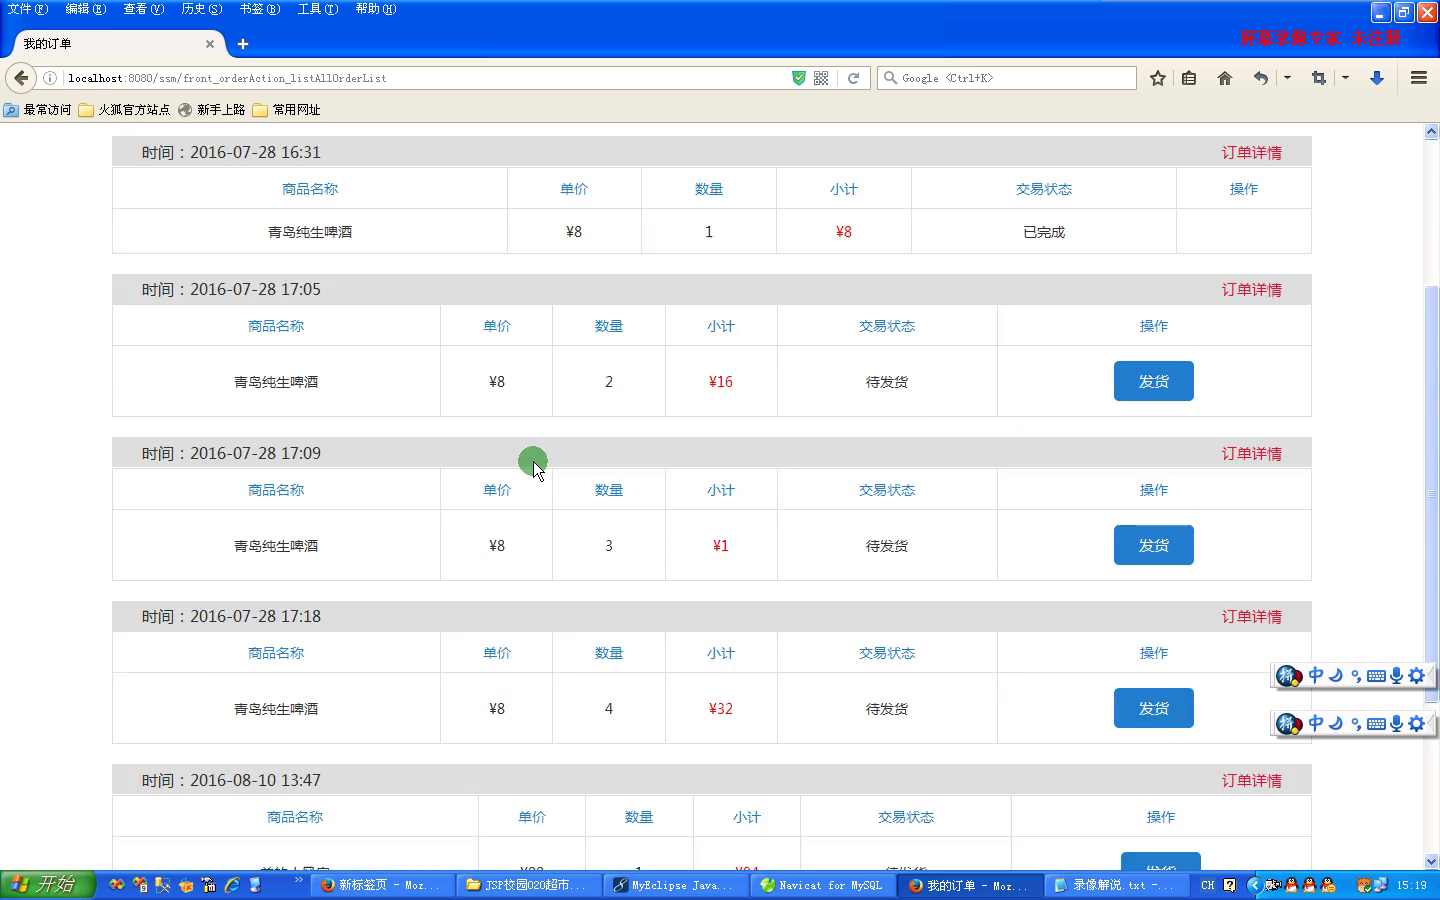
Task: Click the ¥32 subtotal value
Action: coord(721,709)
